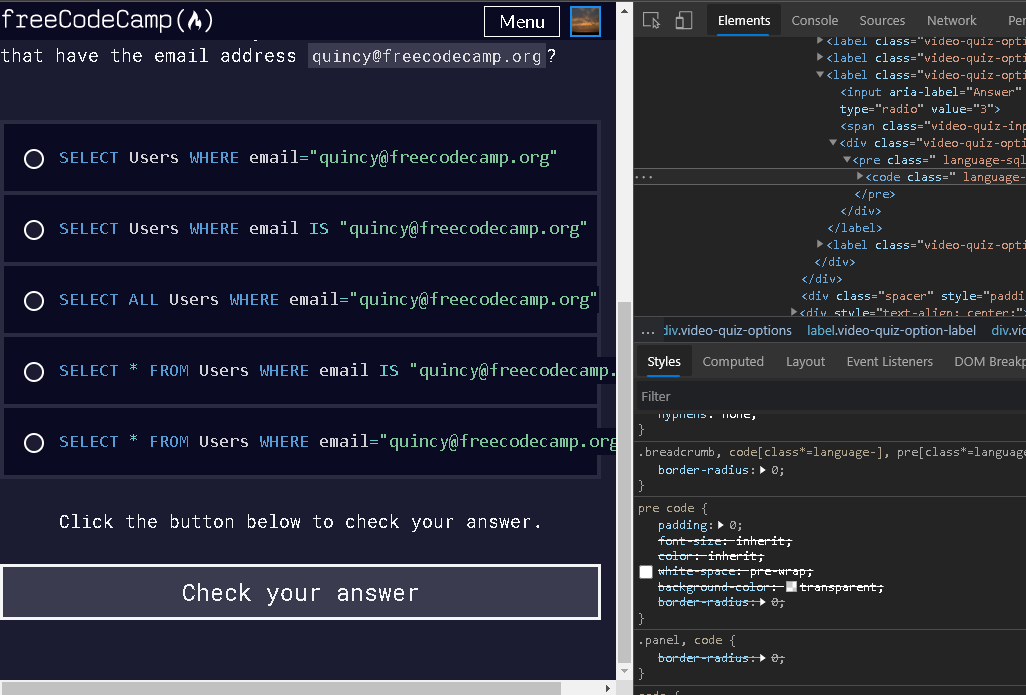Switch to the Computed styles tab
Screen dimensions: 1026x695
click(733, 361)
